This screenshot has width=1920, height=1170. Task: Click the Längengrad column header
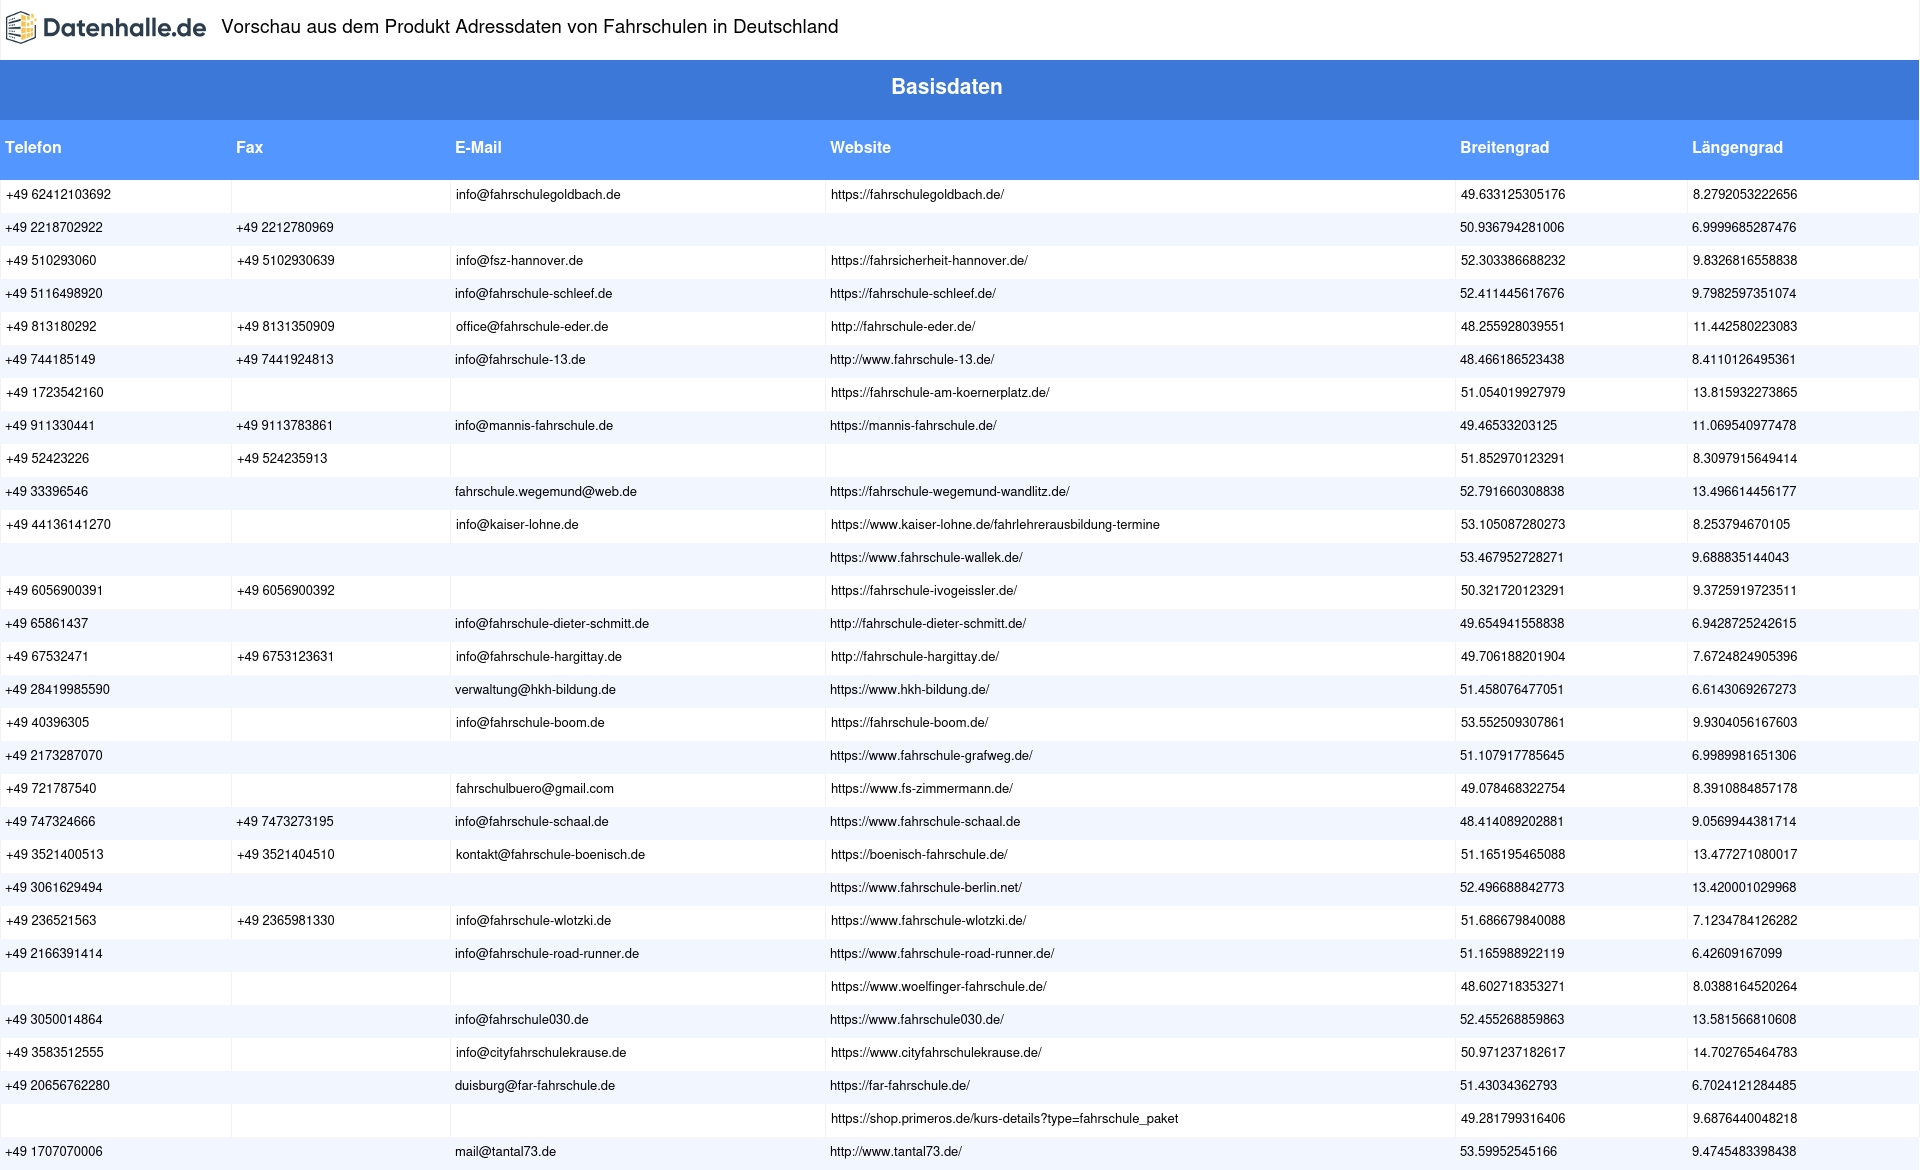1737,147
